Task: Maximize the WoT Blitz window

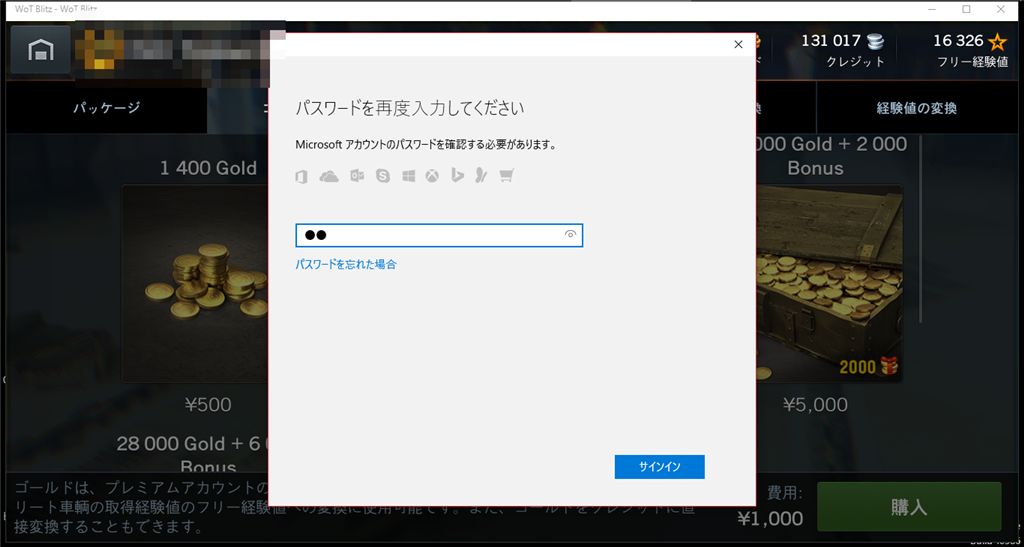Action: [967, 9]
